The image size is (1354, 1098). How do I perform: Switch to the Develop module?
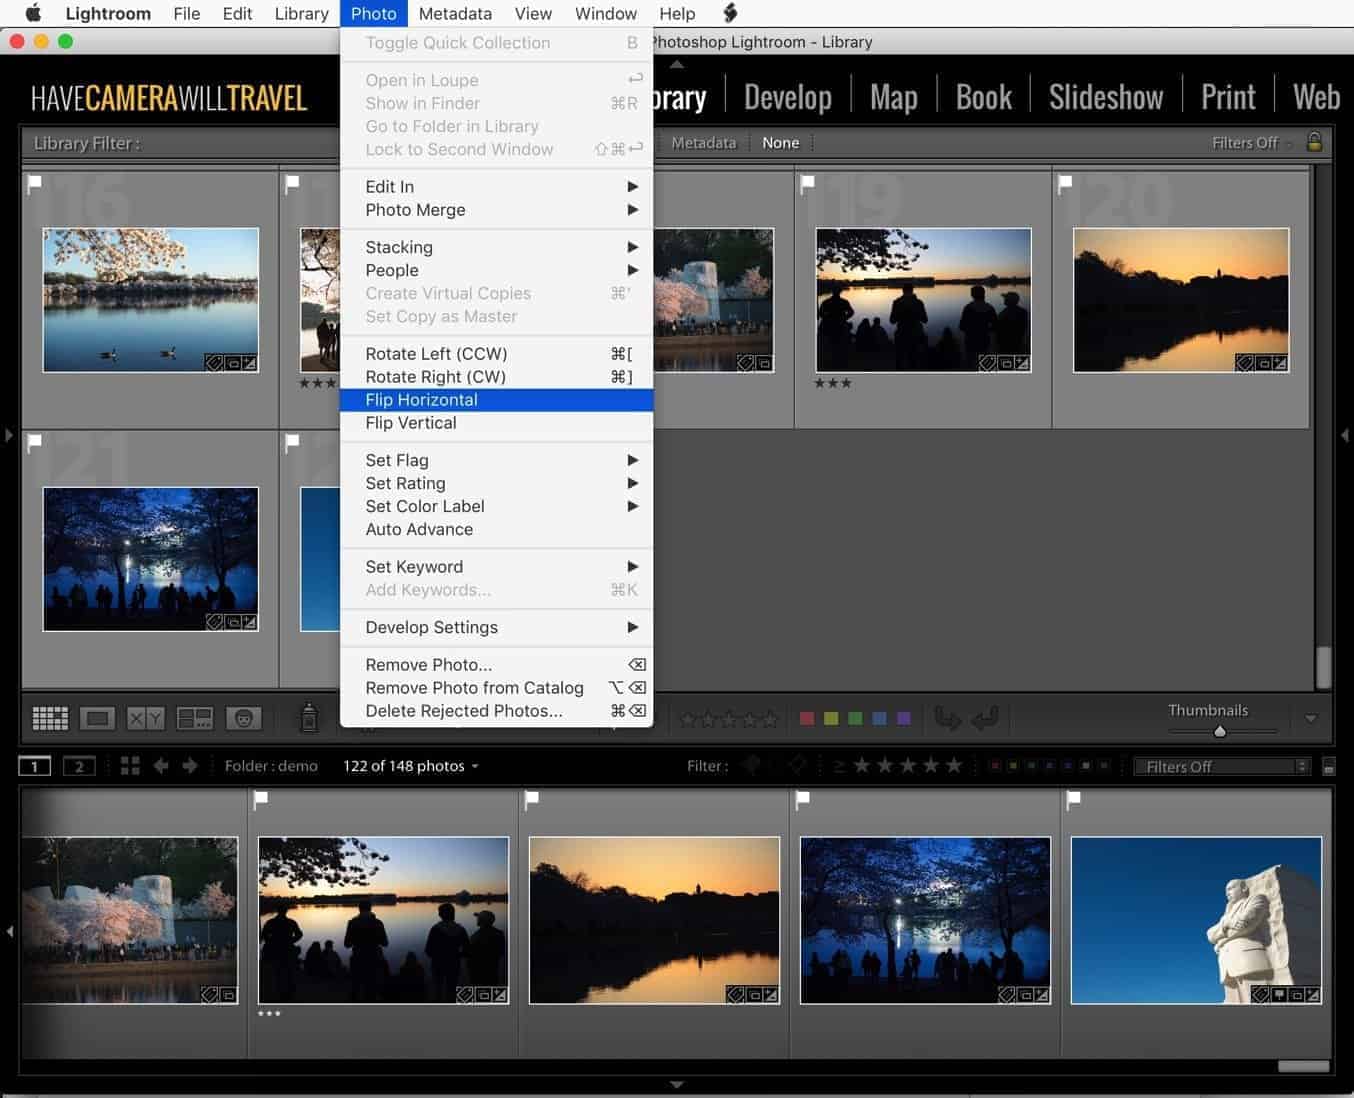coord(788,97)
